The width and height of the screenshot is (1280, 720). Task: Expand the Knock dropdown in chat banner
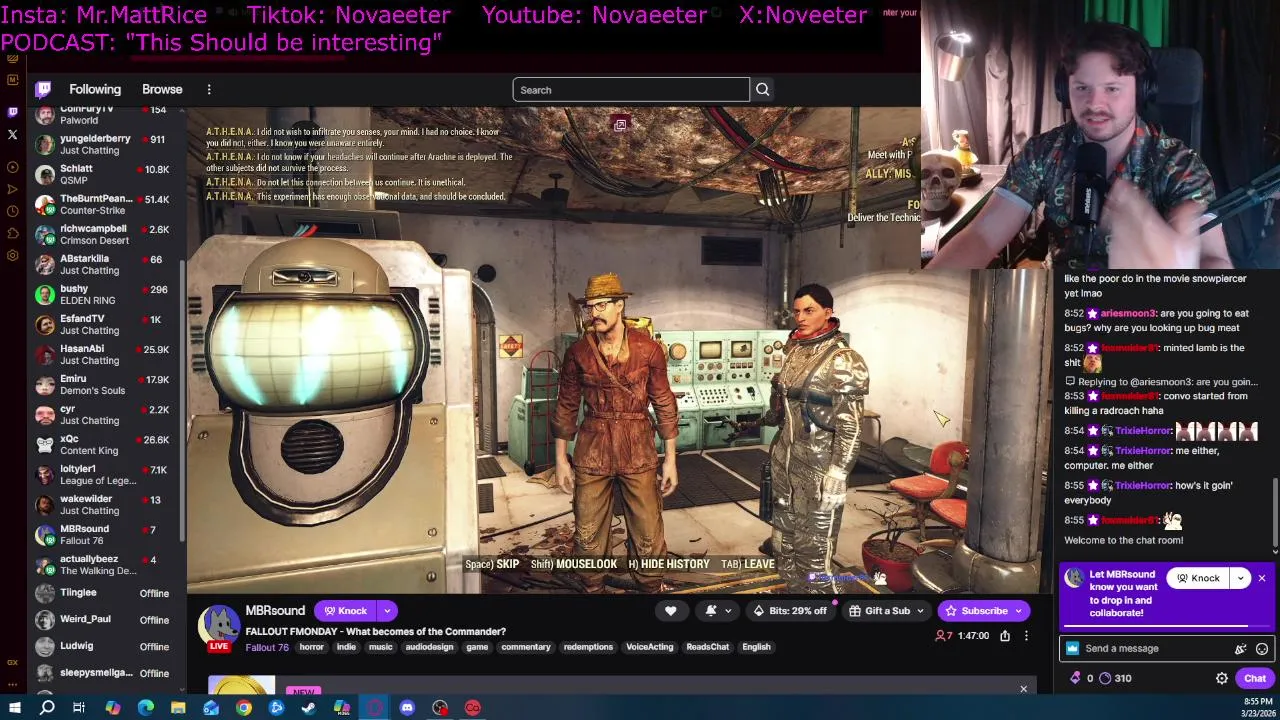point(1240,578)
